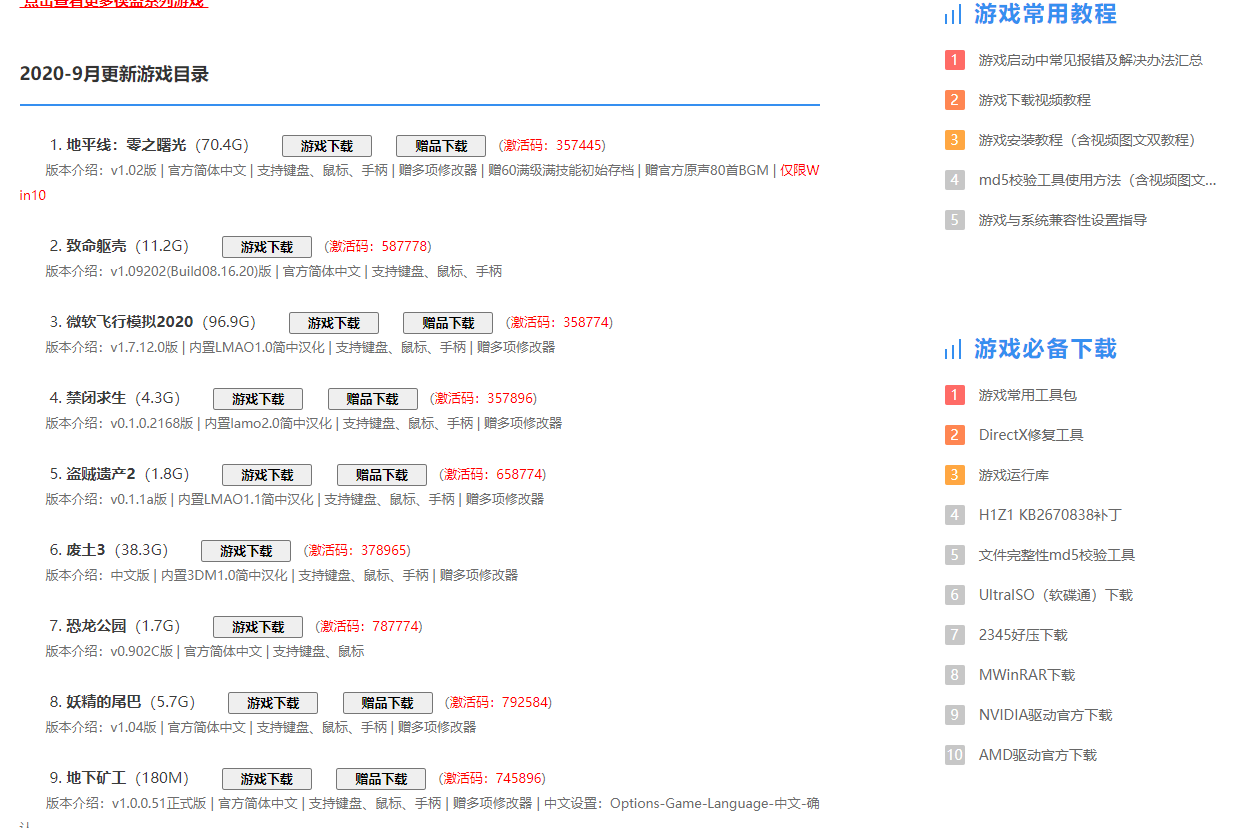
Task: Click the 游戏下载 button for 废土3
Action: [245, 550]
